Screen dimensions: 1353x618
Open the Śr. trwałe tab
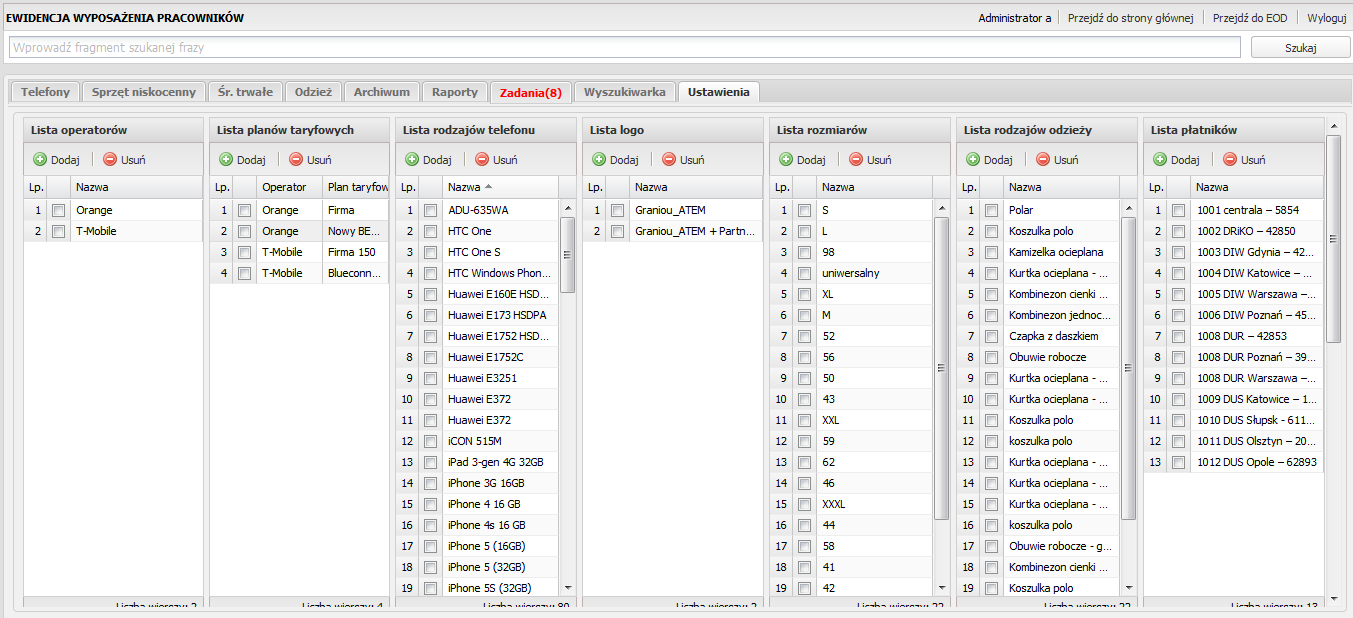click(x=245, y=92)
